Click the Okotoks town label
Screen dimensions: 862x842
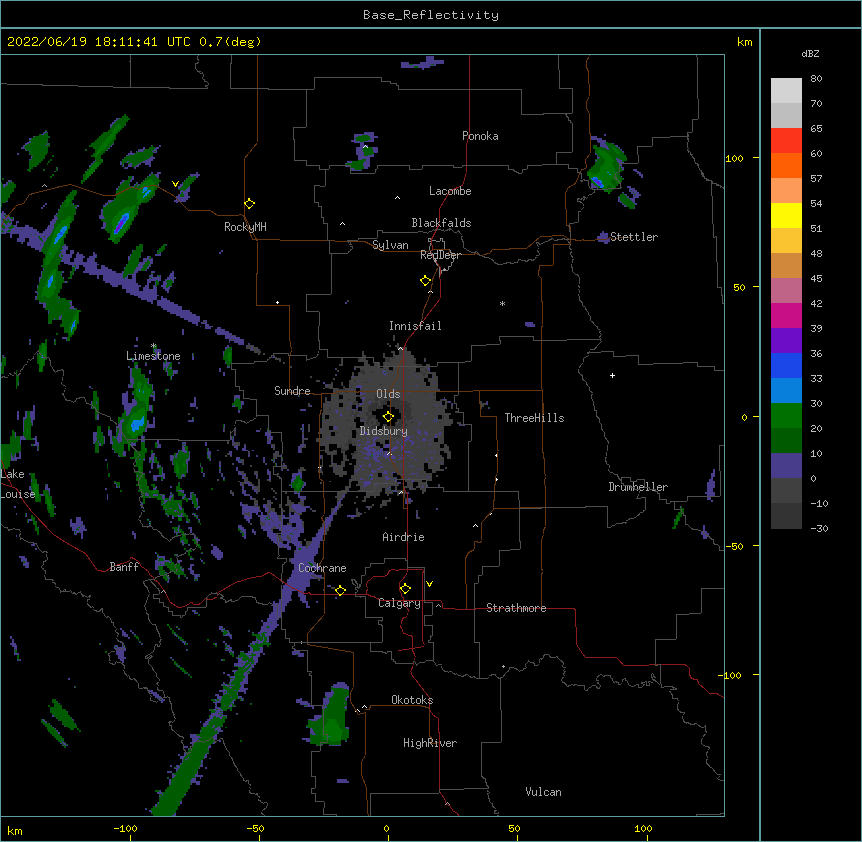[x=412, y=700]
